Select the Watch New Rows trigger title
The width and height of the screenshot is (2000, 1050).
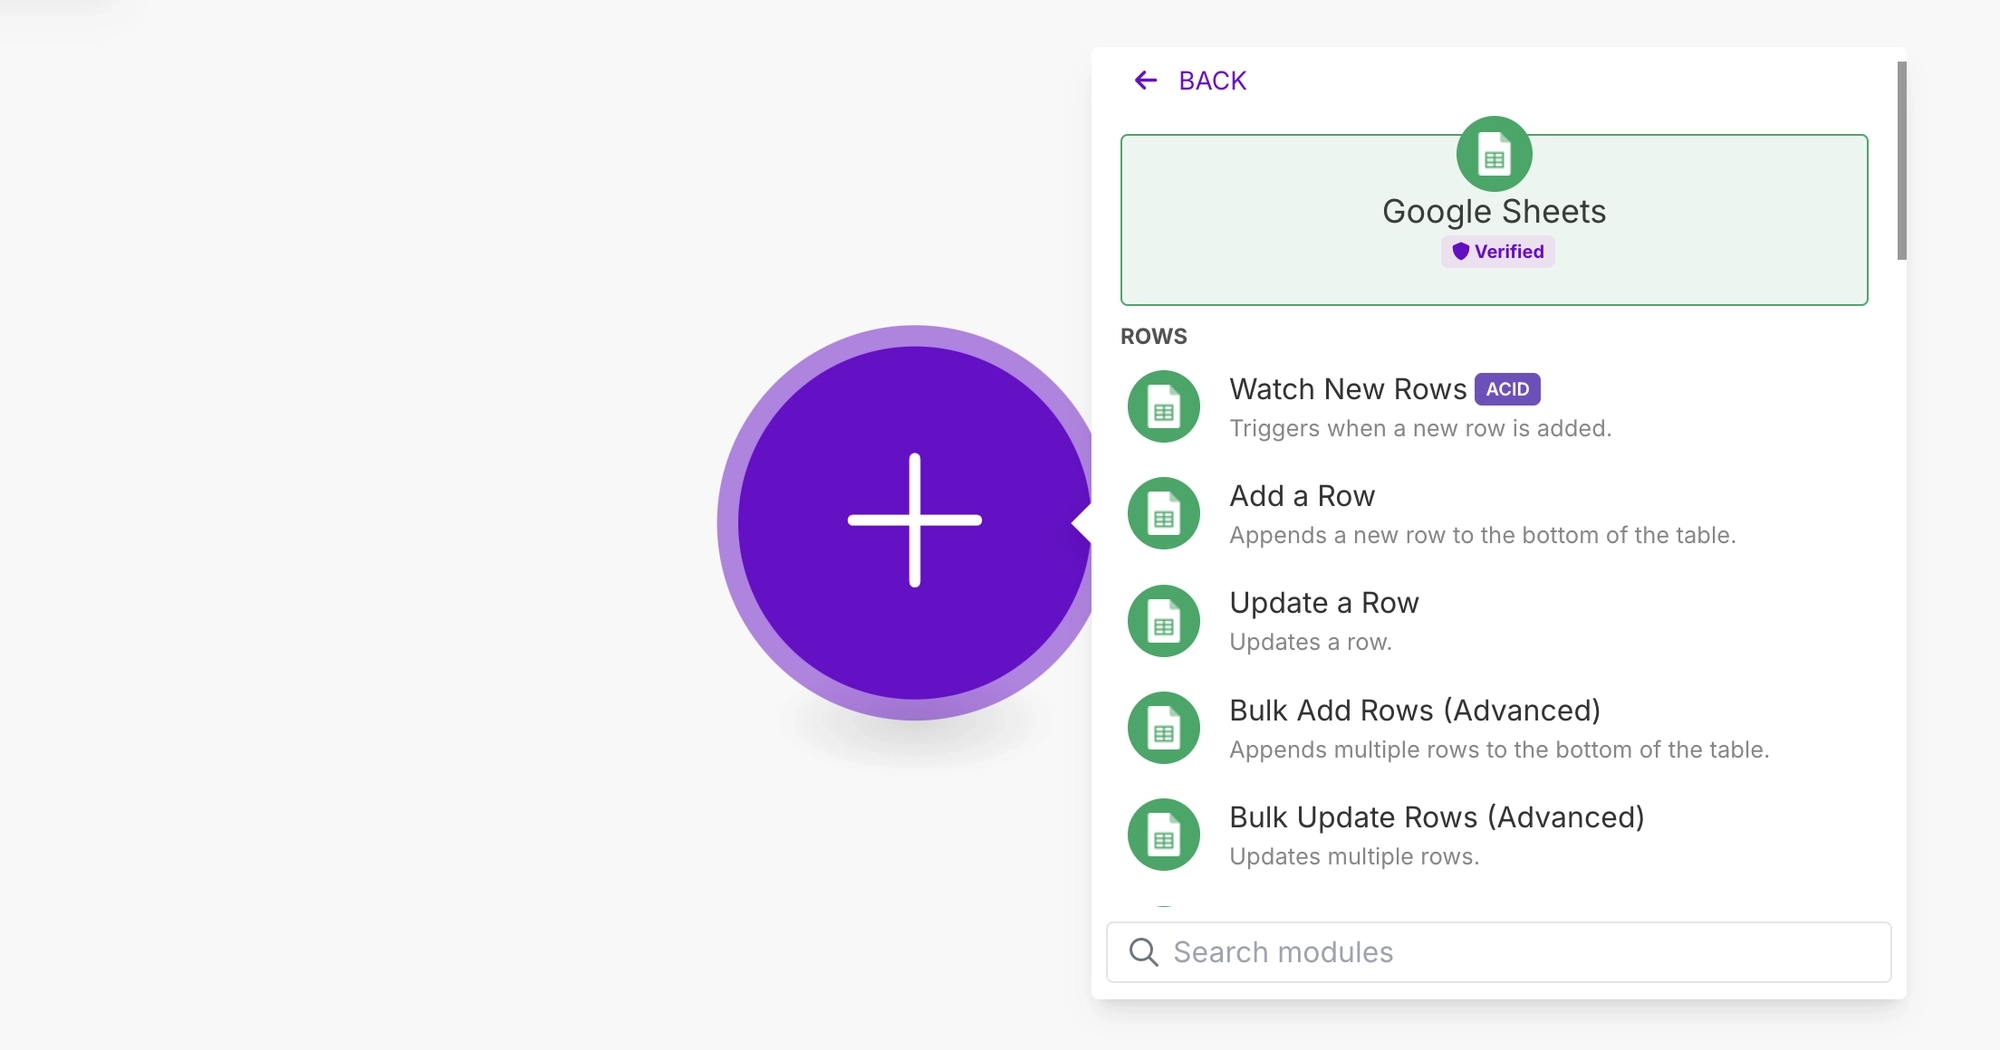point(1347,389)
